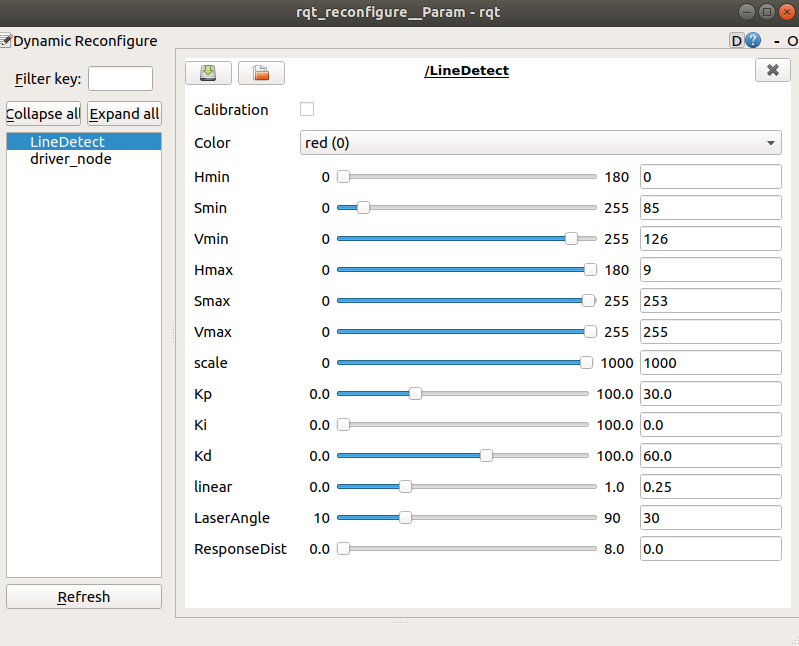Maximize the rqt window

[x=766, y=12]
